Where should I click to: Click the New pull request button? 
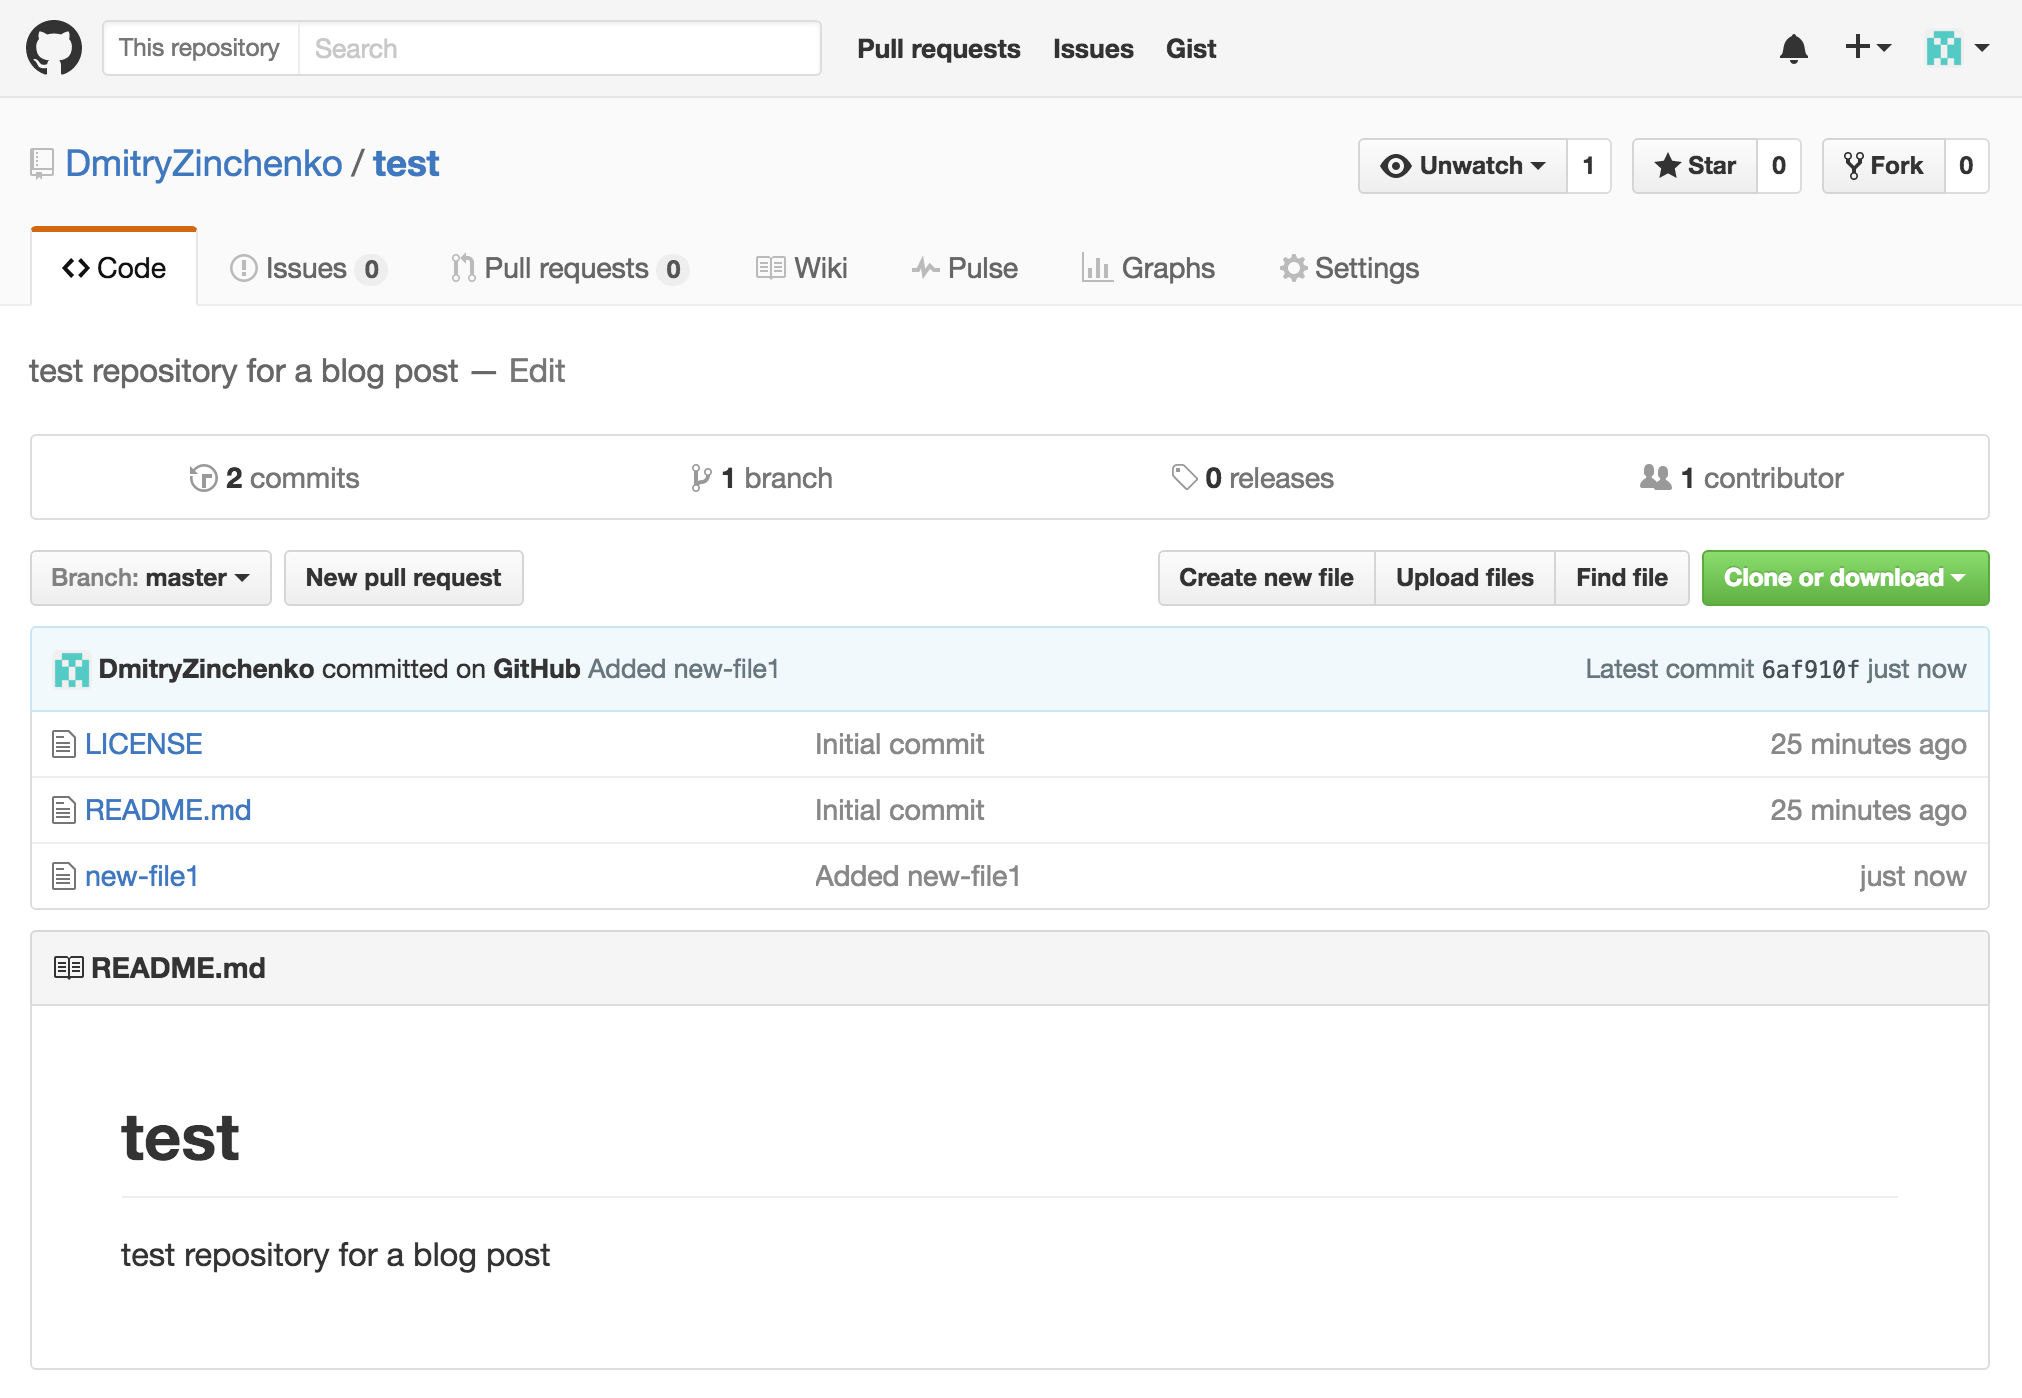pos(403,577)
